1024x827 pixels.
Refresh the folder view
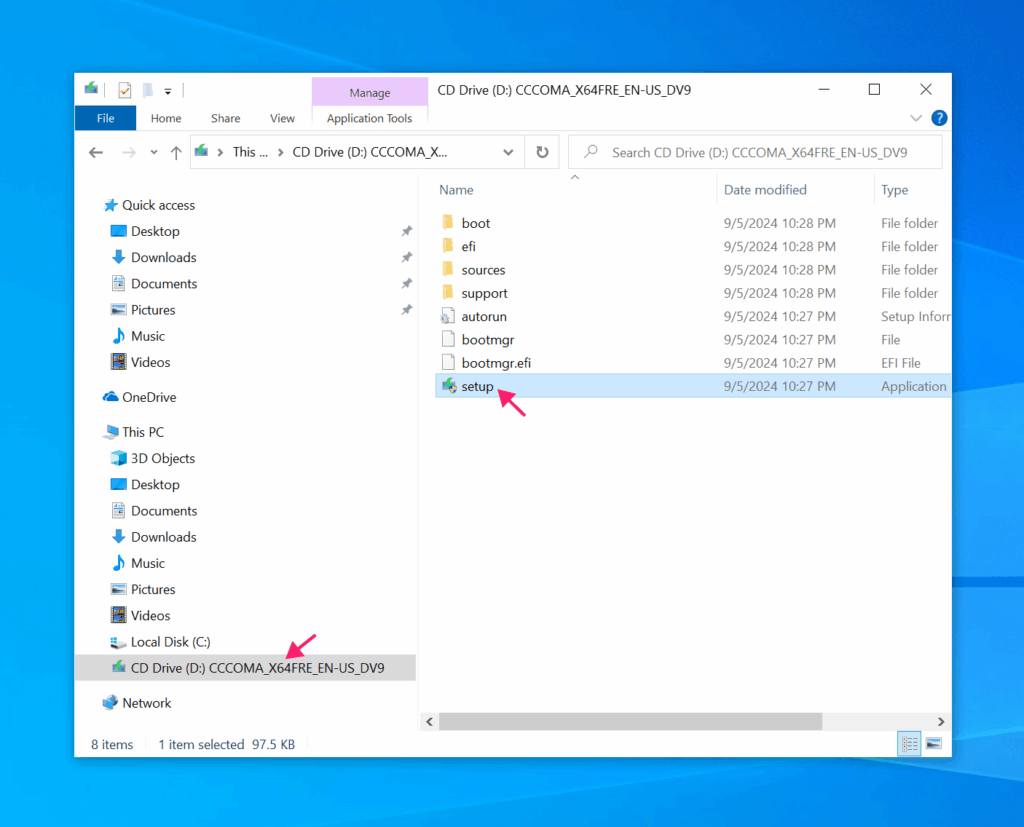542,152
